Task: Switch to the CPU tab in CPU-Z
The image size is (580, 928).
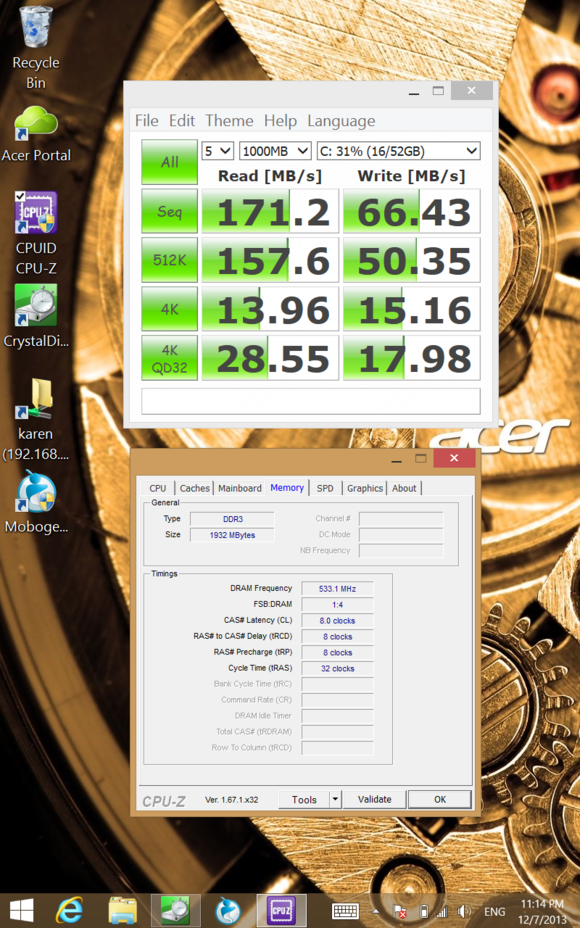Action: (157, 488)
